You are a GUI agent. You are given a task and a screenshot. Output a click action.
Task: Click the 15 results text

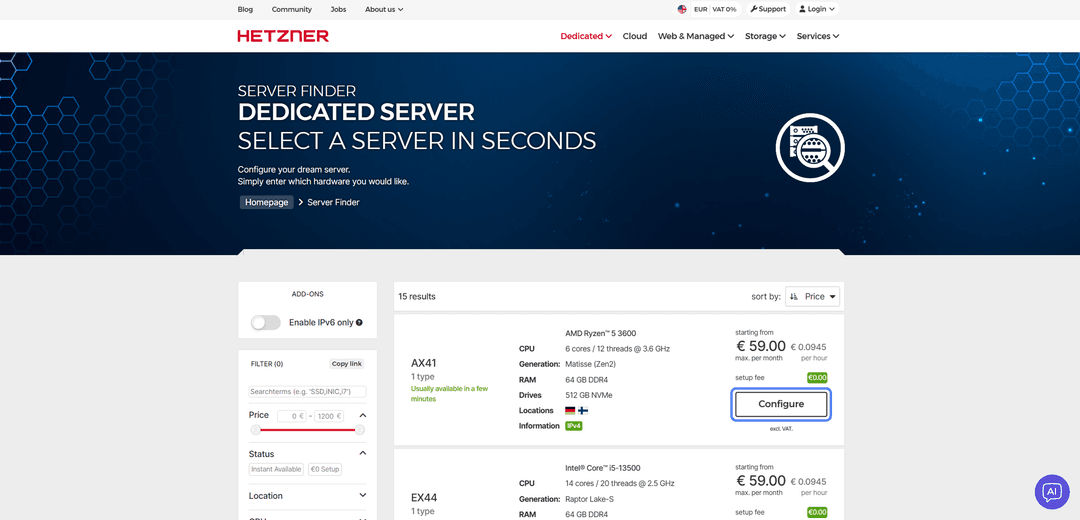pyautogui.click(x=417, y=297)
